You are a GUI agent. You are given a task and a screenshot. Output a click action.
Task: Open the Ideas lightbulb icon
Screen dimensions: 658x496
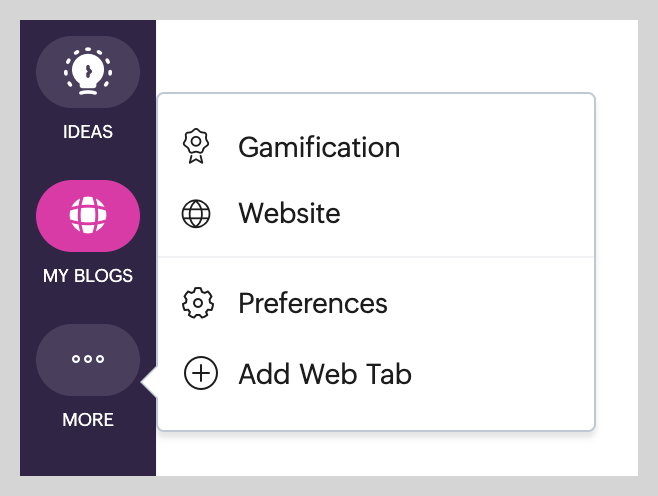pyautogui.click(x=88, y=72)
